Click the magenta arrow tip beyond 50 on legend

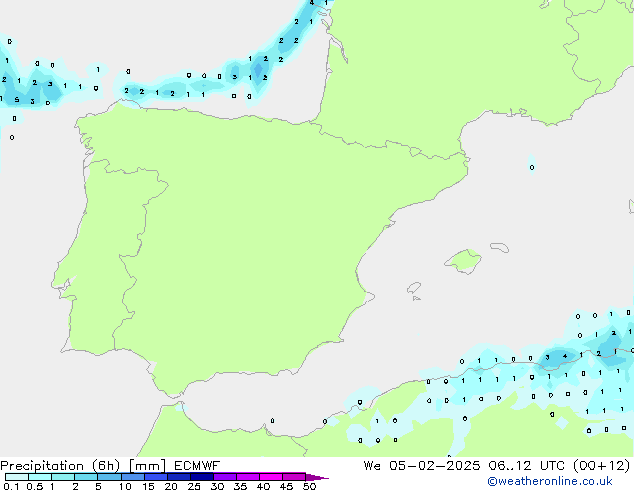tap(317, 477)
